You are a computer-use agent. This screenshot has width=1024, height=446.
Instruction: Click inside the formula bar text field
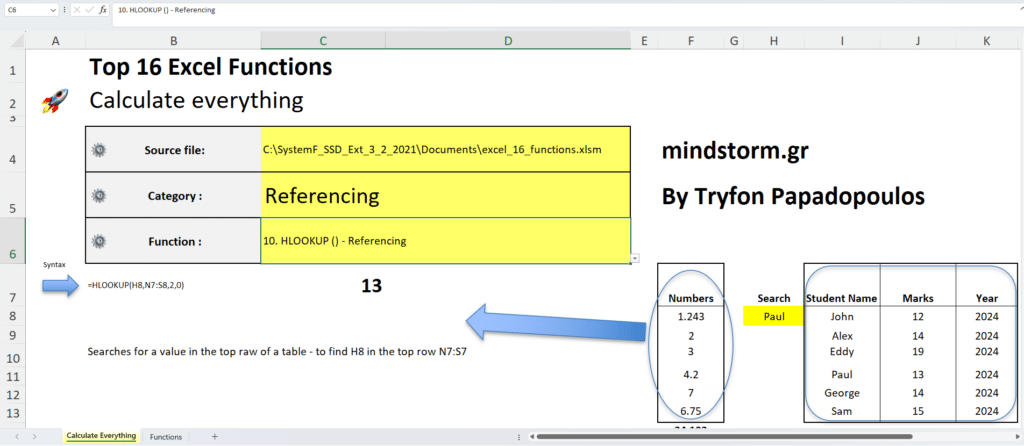[x=500, y=9]
